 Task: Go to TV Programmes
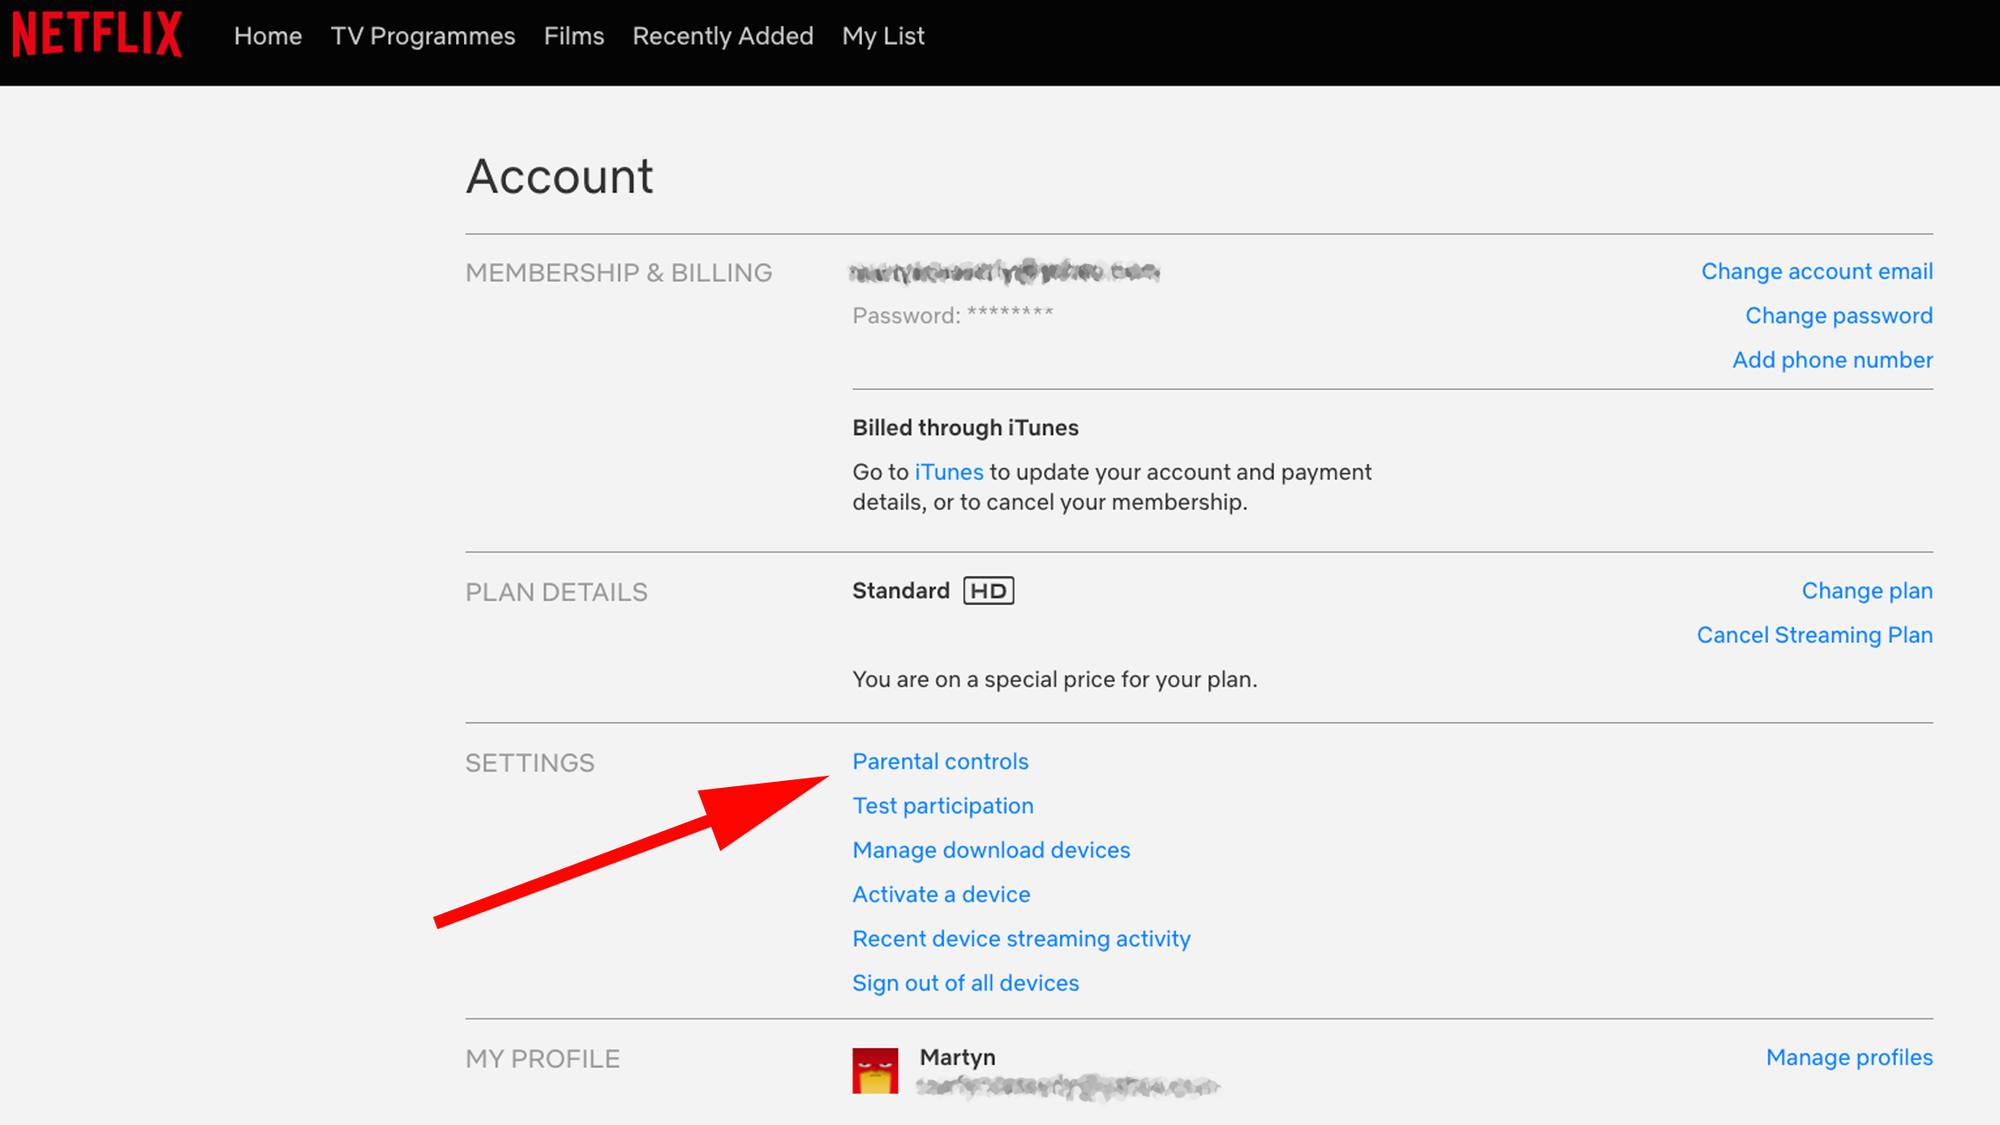point(423,36)
